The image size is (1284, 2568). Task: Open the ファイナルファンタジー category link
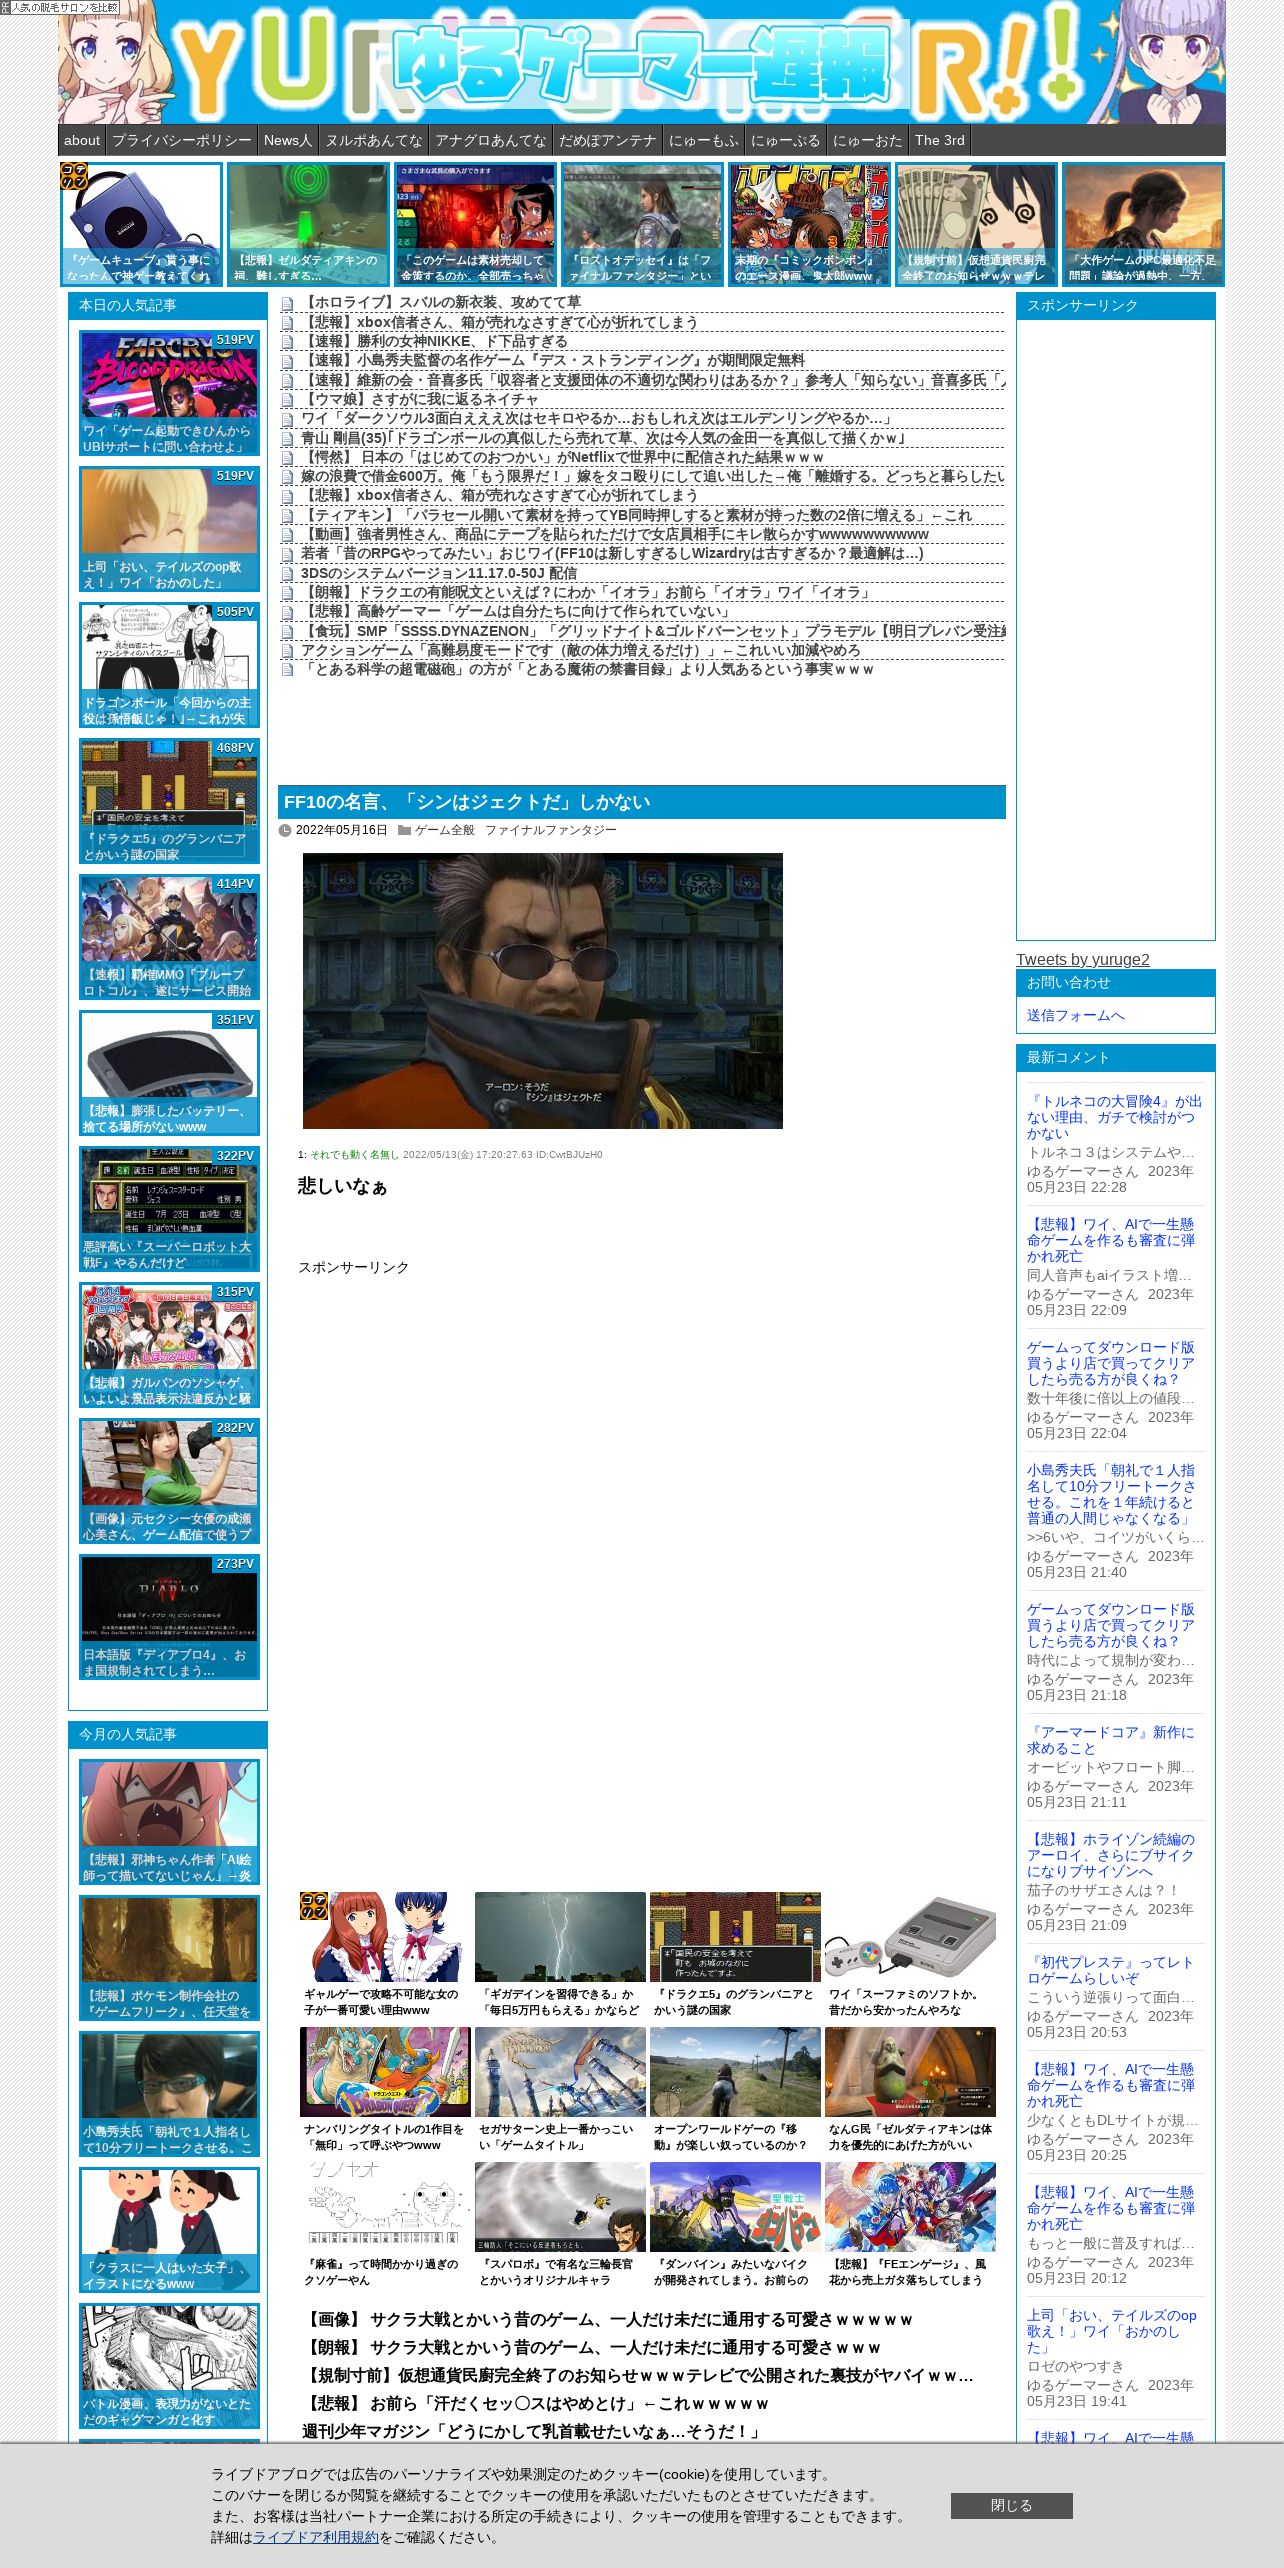click(550, 830)
